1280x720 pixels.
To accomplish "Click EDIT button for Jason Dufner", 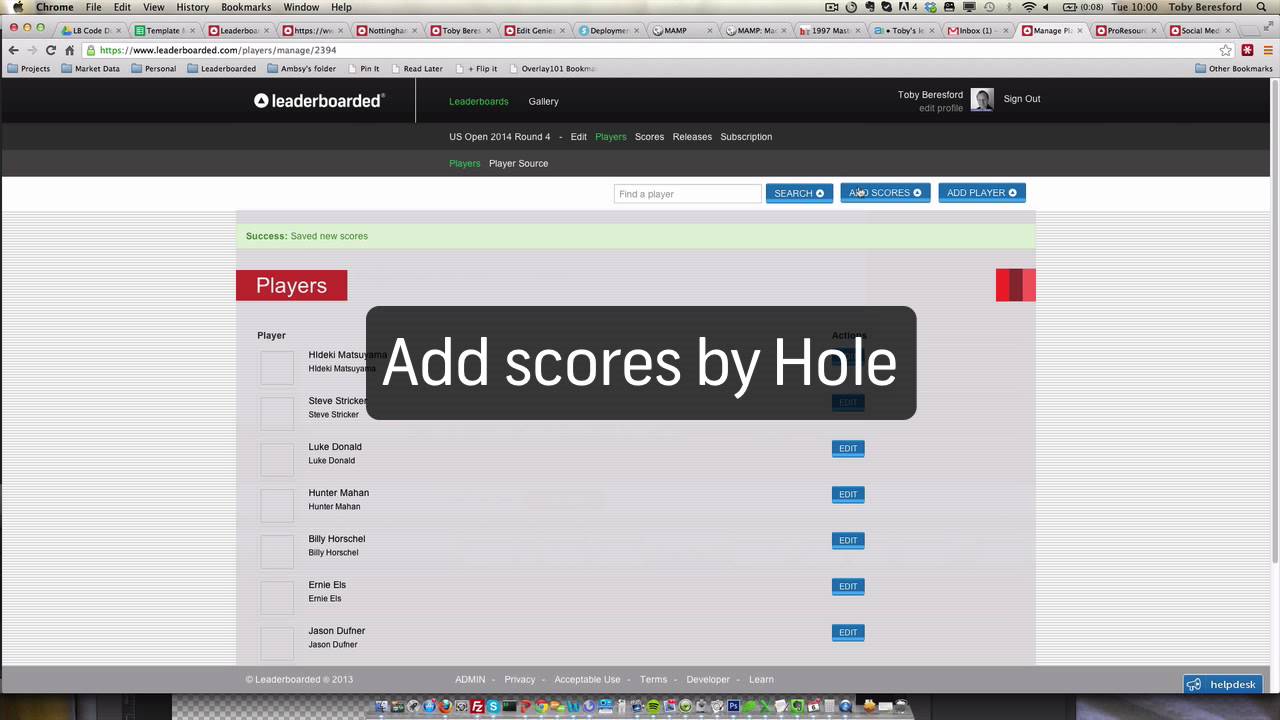I will pyautogui.click(x=848, y=632).
